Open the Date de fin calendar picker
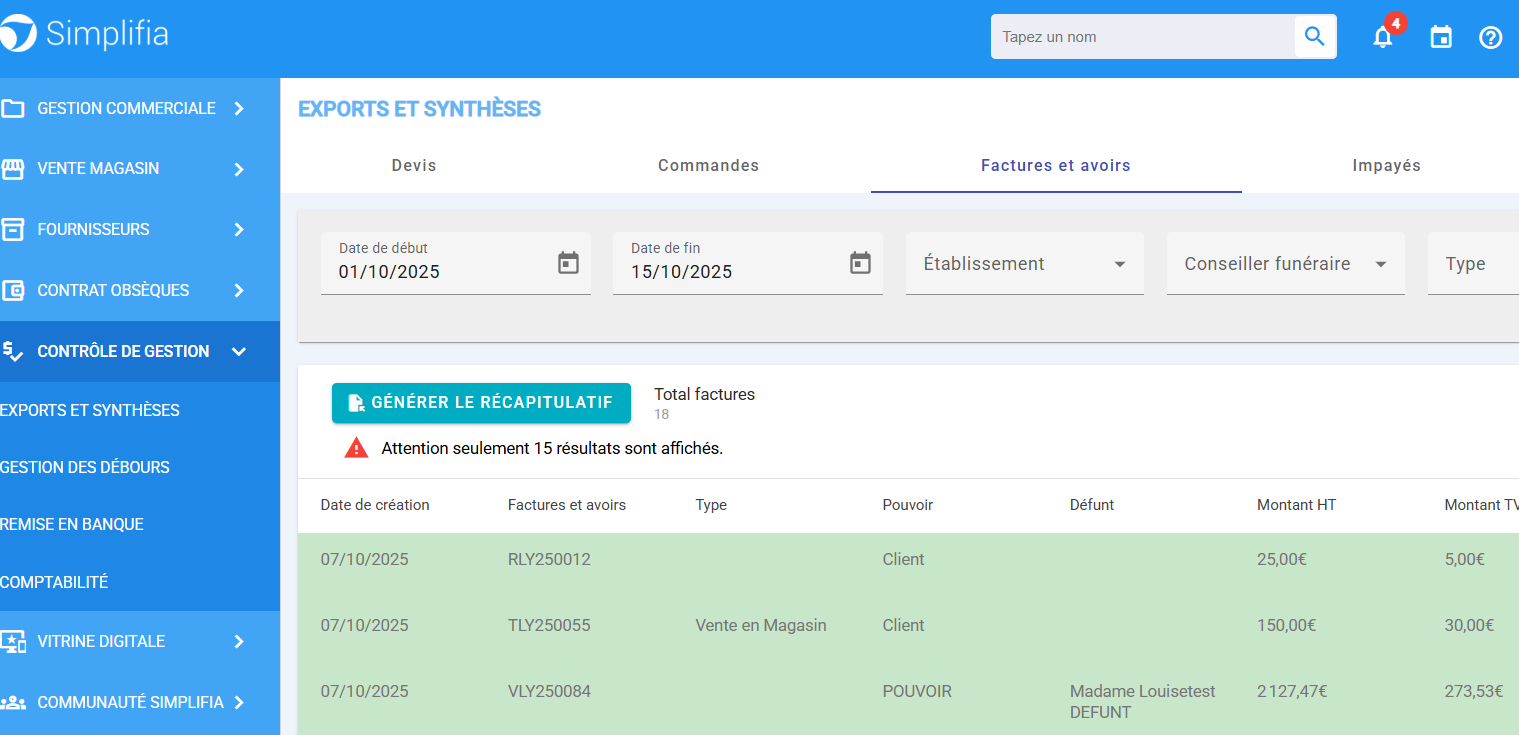 [x=860, y=263]
